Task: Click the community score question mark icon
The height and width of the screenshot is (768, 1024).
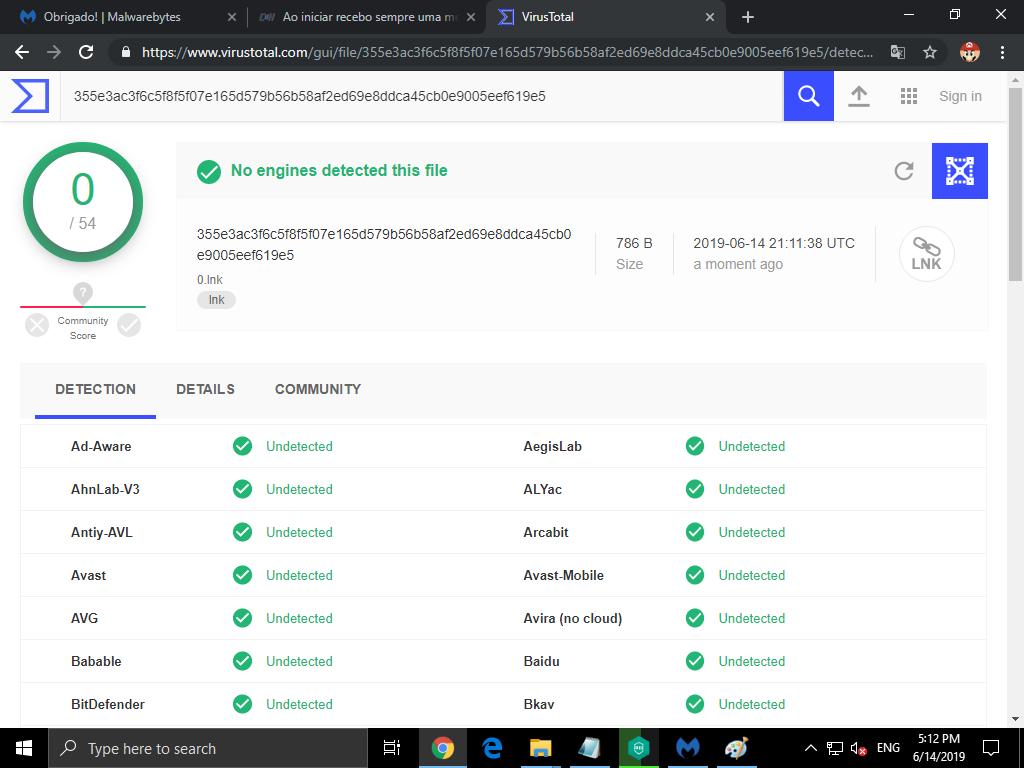Action: click(82, 293)
